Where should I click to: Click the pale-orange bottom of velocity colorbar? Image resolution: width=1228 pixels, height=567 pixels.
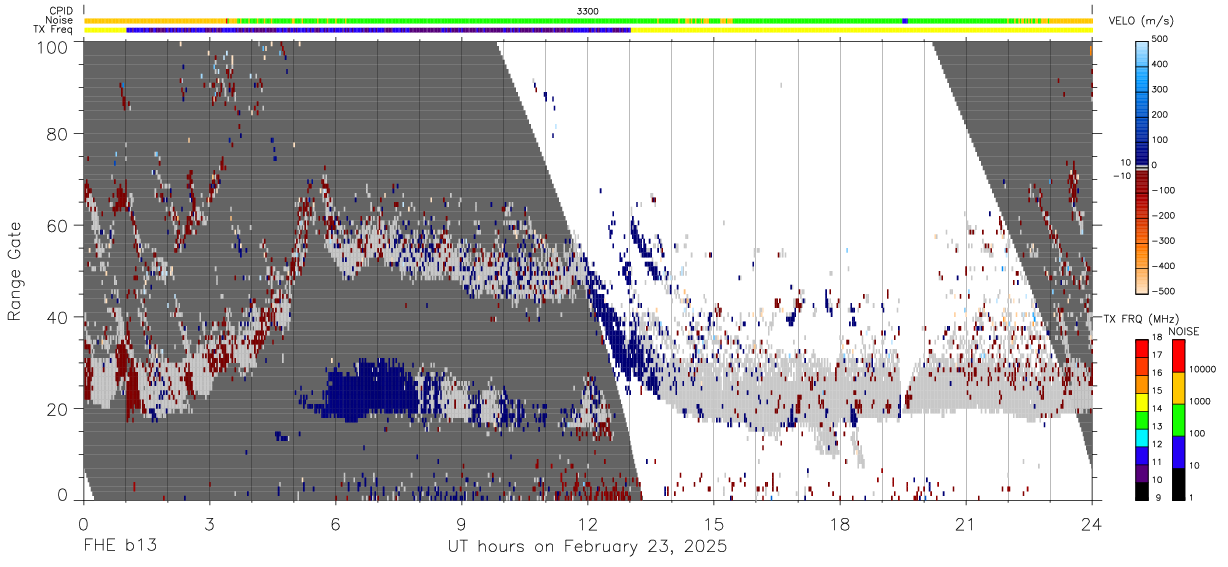[x=1142, y=280]
